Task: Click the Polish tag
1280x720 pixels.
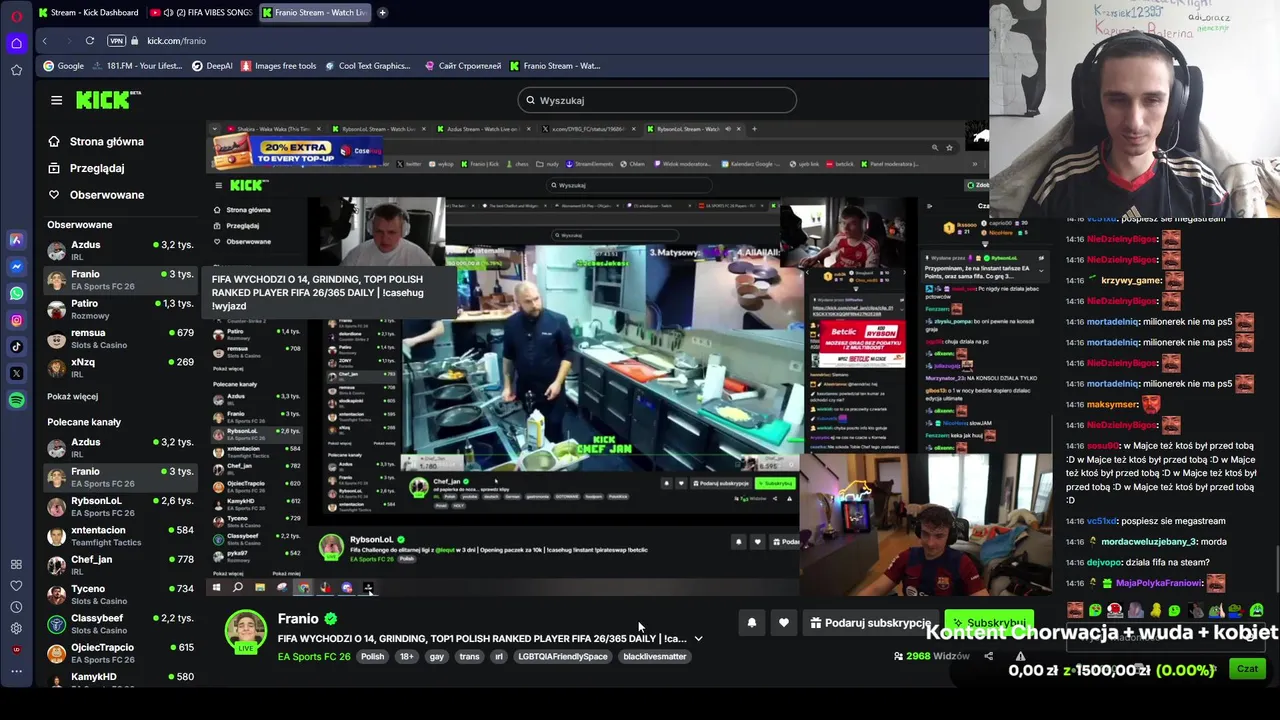Action: (x=372, y=657)
